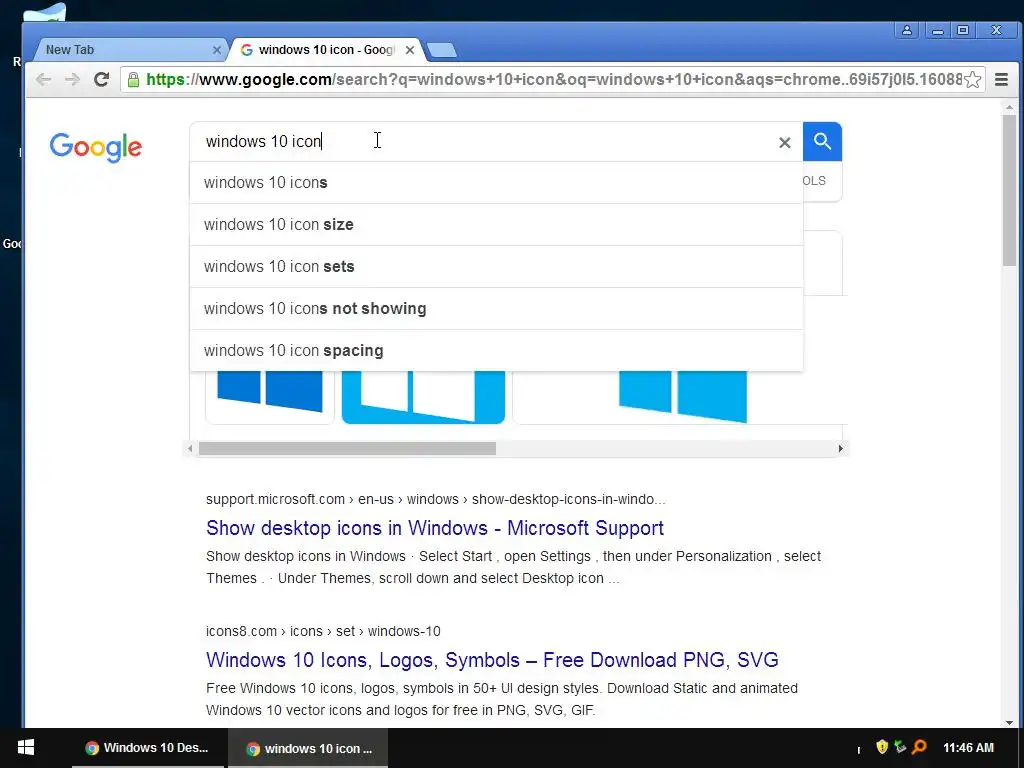Click the browser Forward arrow
The image size is (1024, 768).
[x=72, y=80]
